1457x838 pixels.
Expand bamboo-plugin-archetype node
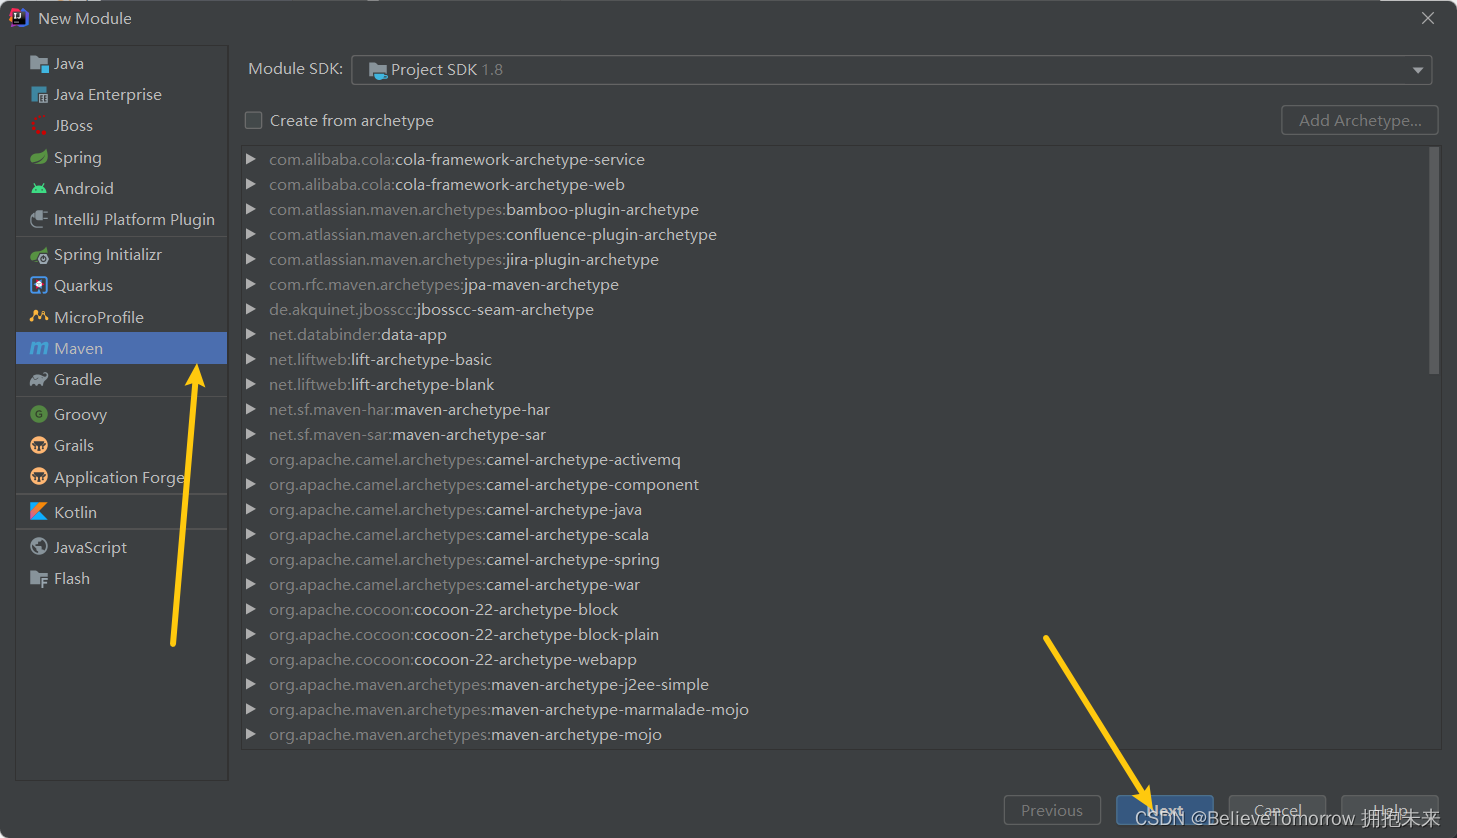point(251,209)
